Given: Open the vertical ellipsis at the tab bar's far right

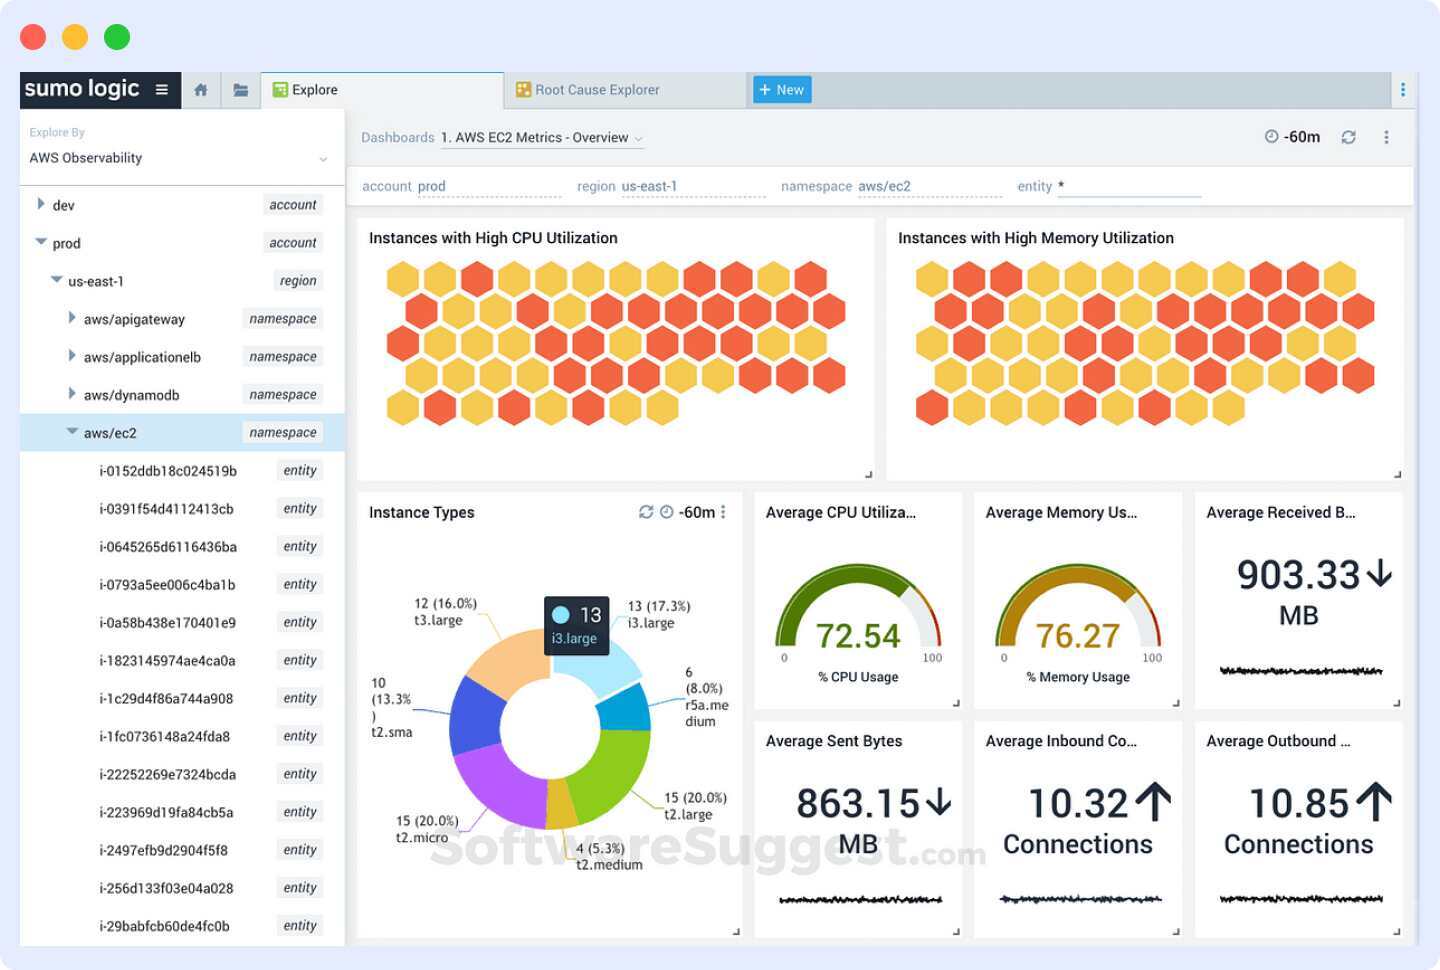Looking at the screenshot, I should tap(1403, 89).
